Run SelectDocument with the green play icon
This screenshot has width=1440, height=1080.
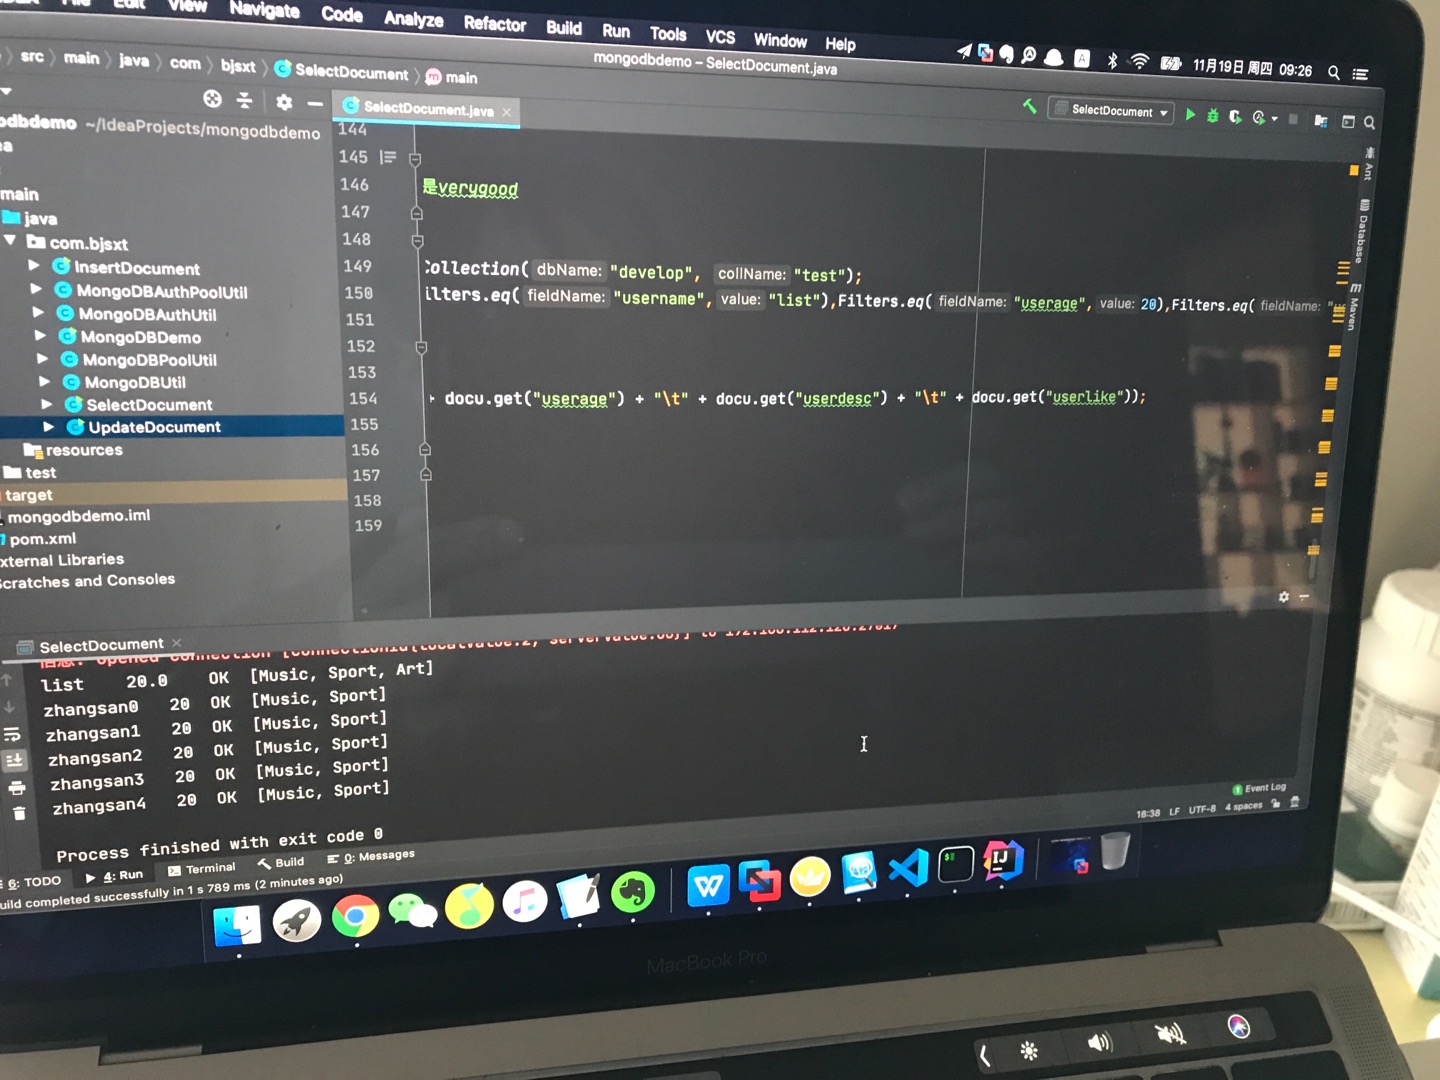coord(1190,115)
